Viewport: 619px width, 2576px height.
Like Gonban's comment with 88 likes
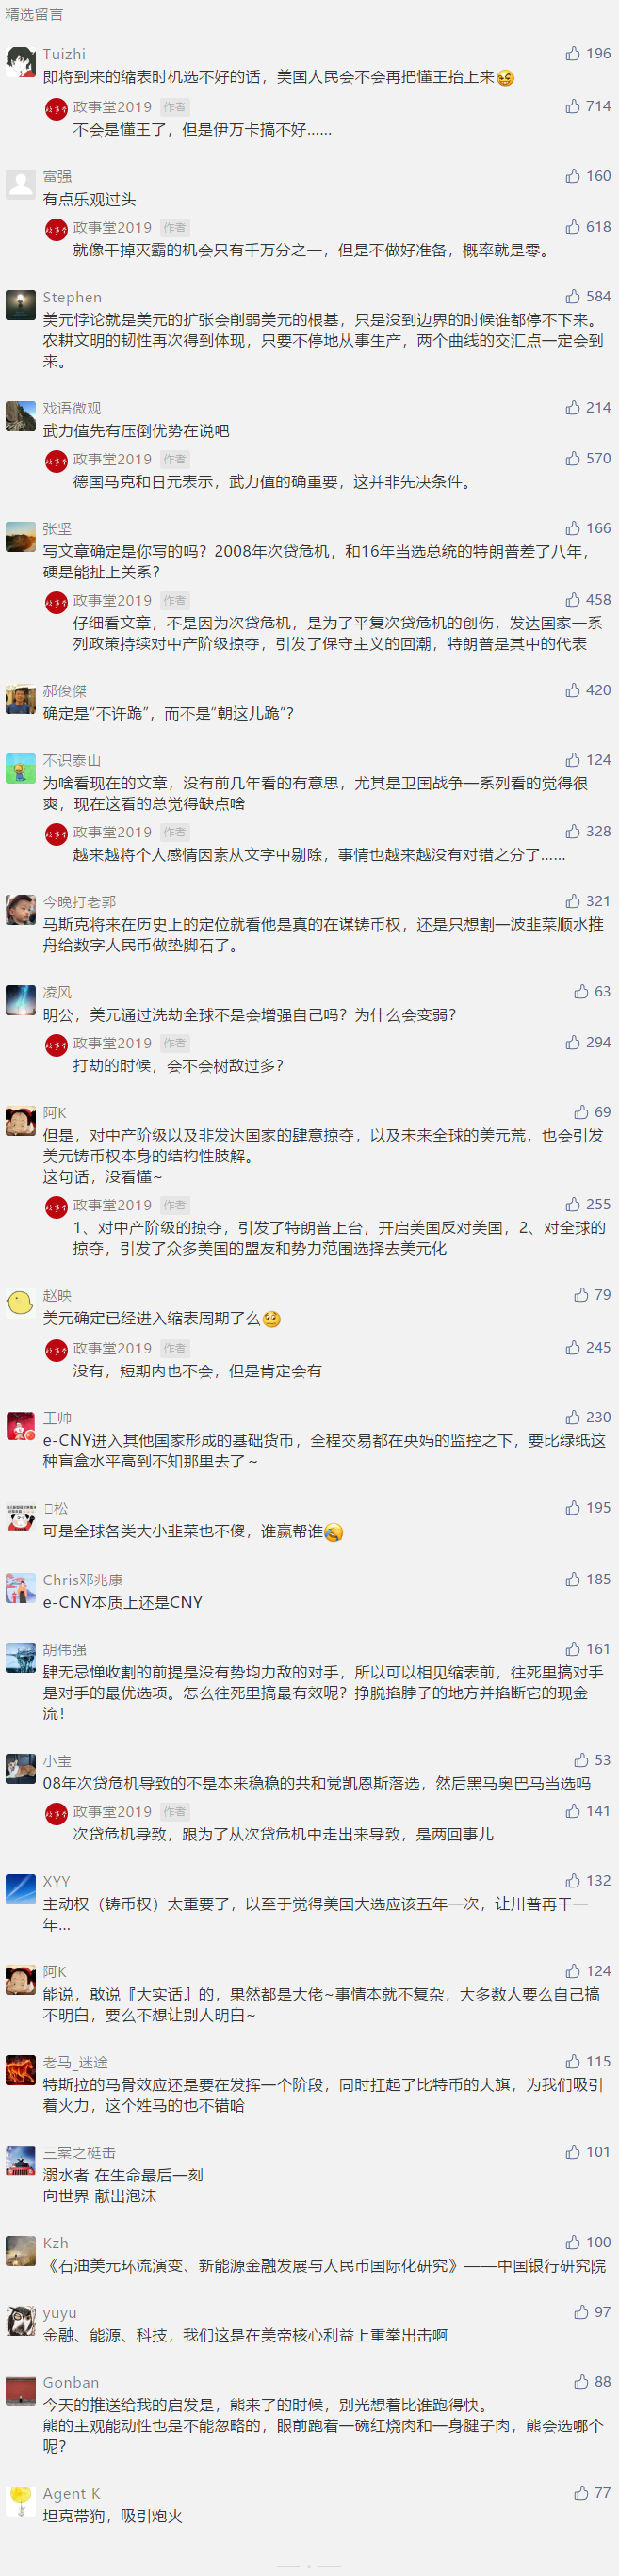click(592, 2382)
